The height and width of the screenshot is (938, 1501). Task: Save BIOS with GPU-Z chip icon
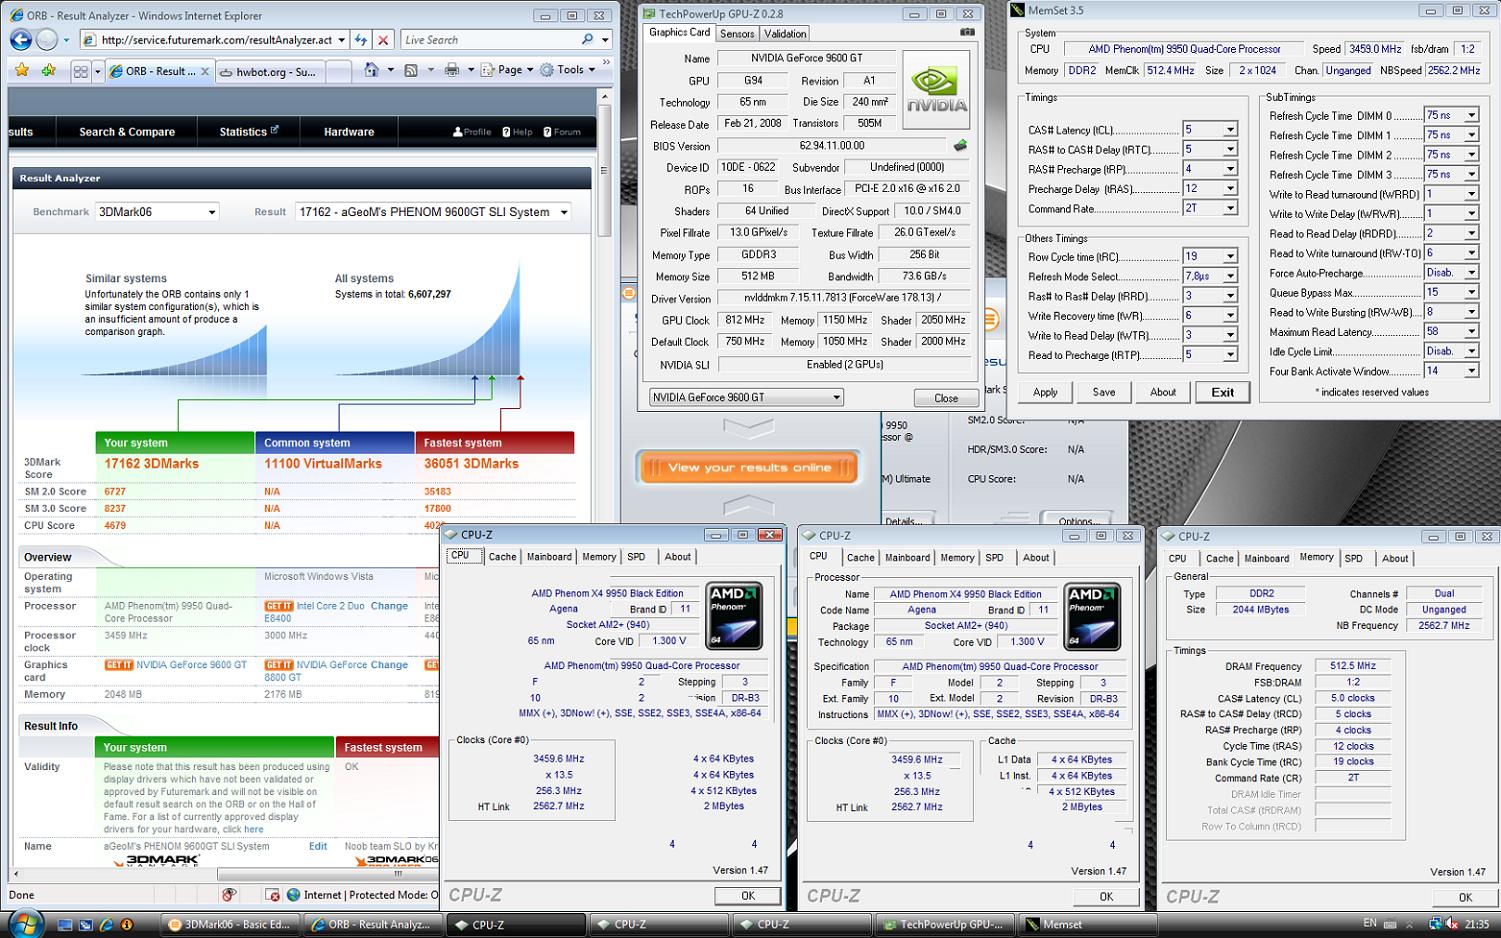pos(960,146)
